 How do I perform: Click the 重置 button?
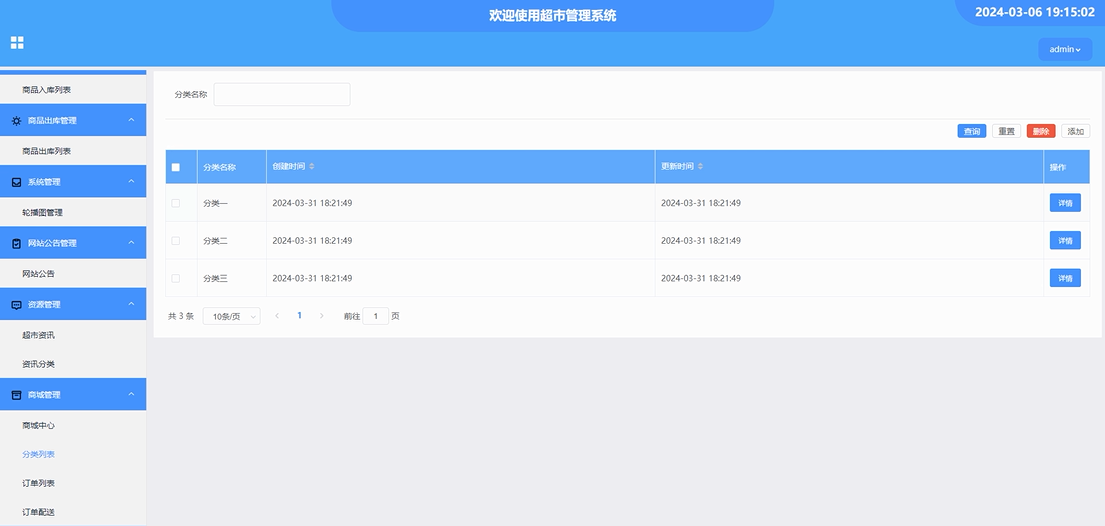(x=1006, y=131)
